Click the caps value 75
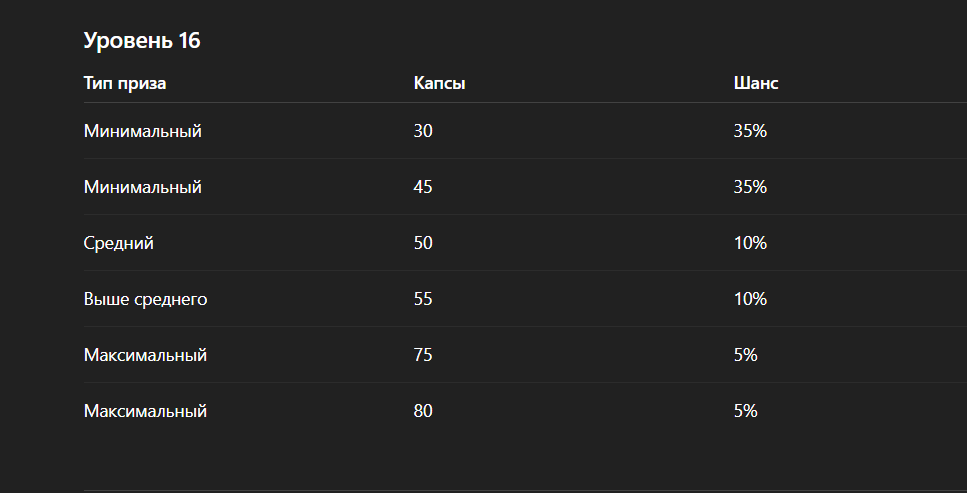 point(423,355)
